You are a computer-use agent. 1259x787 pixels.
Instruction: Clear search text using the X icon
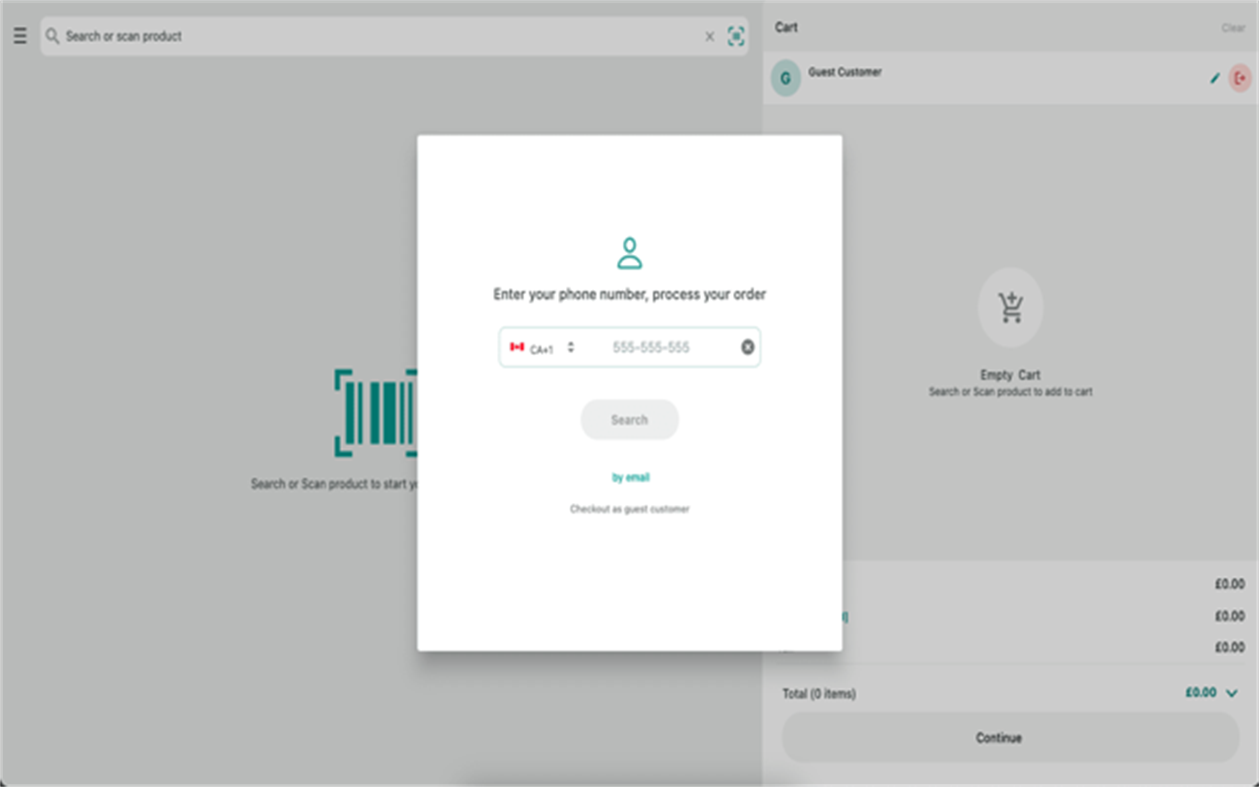709,36
